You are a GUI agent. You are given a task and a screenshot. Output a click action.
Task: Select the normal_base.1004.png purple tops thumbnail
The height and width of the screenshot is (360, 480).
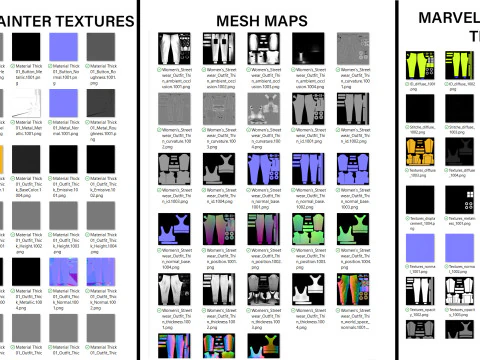click(x=174, y=229)
